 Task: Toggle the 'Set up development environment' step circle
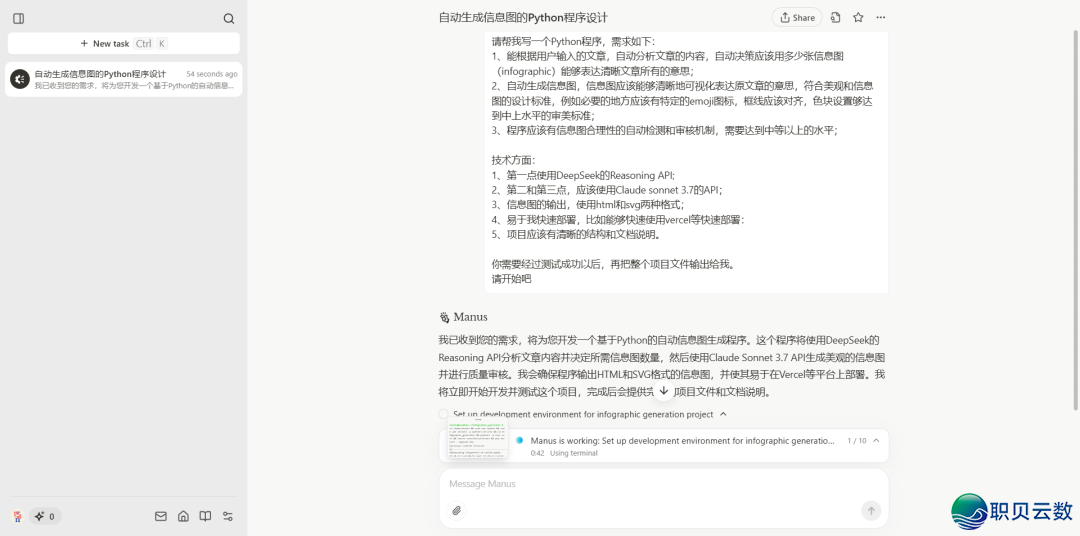pyautogui.click(x=443, y=414)
